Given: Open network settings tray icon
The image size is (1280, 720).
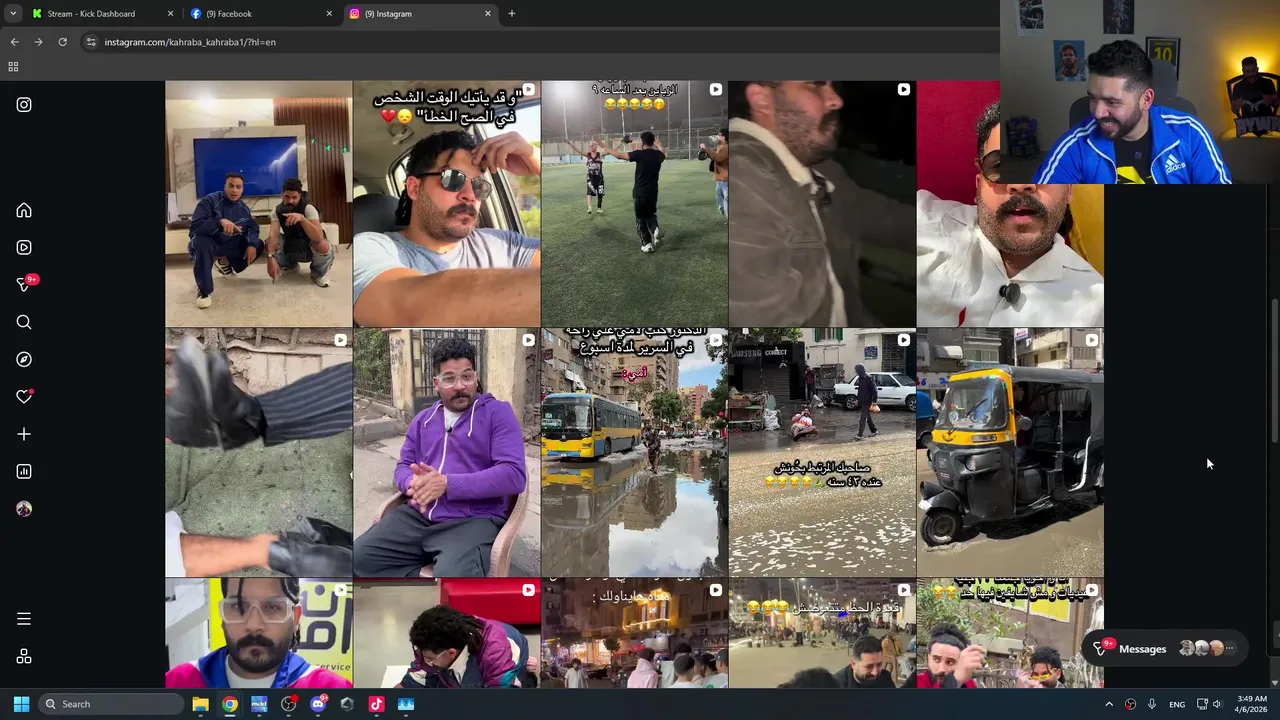Looking at the screenshot, I should pyautogui.click(x=1202, y=704).
